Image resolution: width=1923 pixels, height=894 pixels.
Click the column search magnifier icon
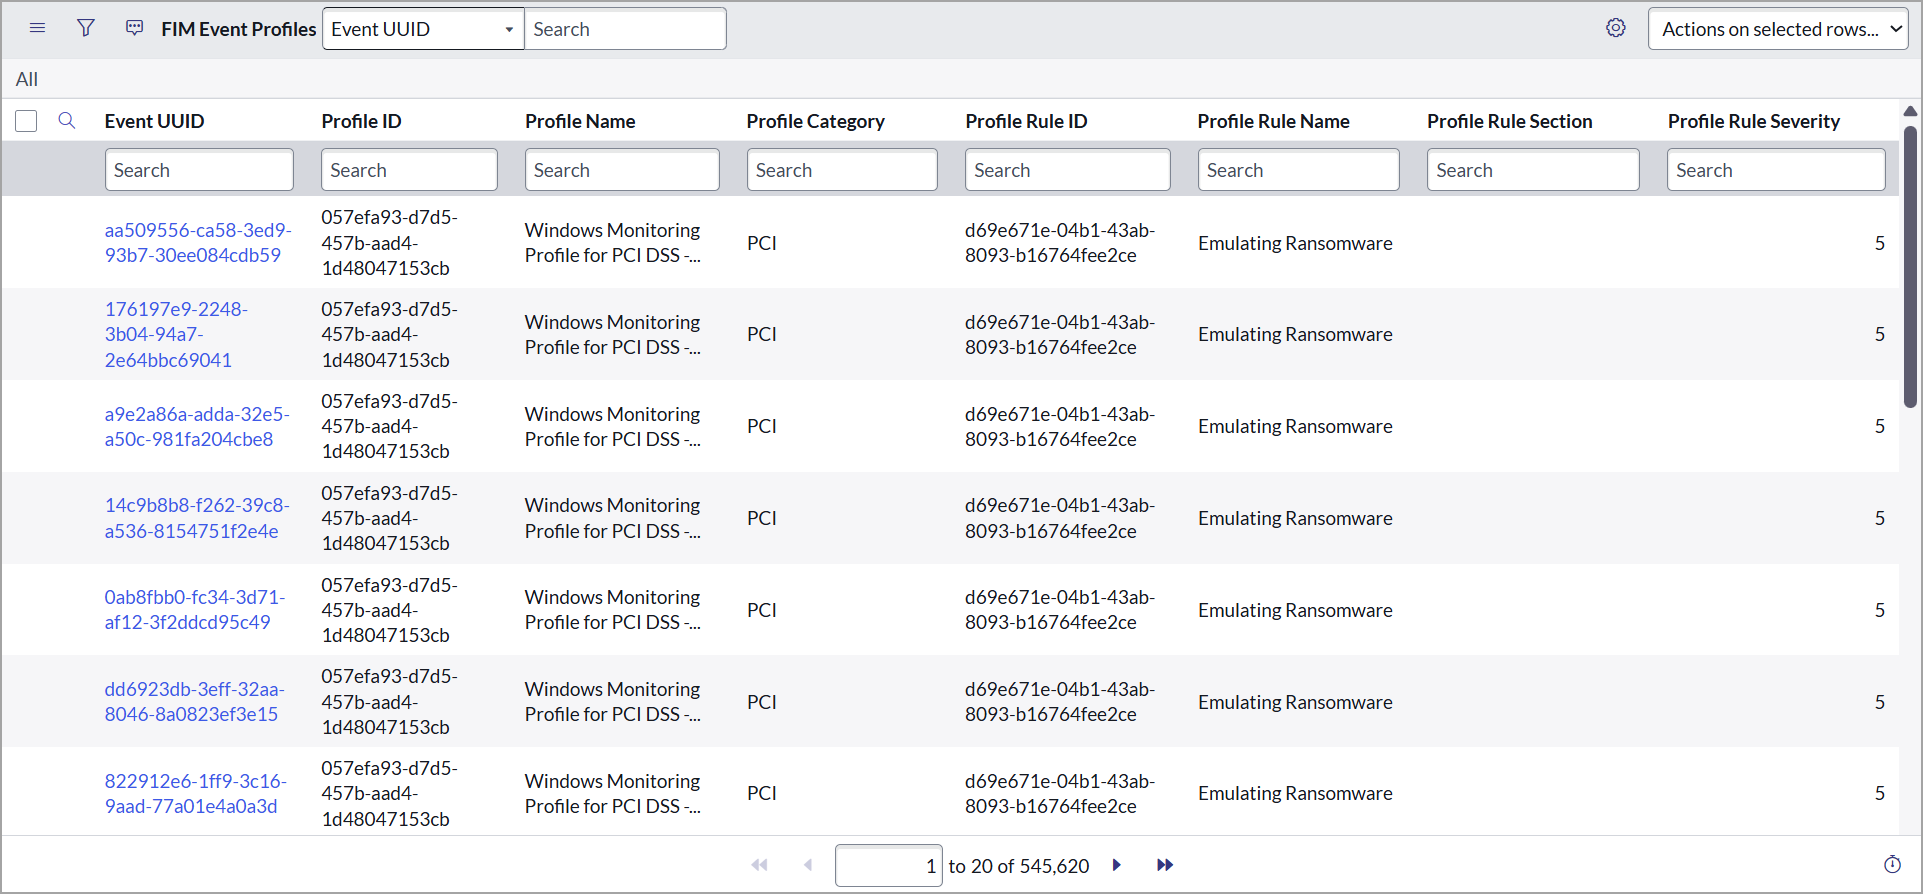[x=67, y=121]
